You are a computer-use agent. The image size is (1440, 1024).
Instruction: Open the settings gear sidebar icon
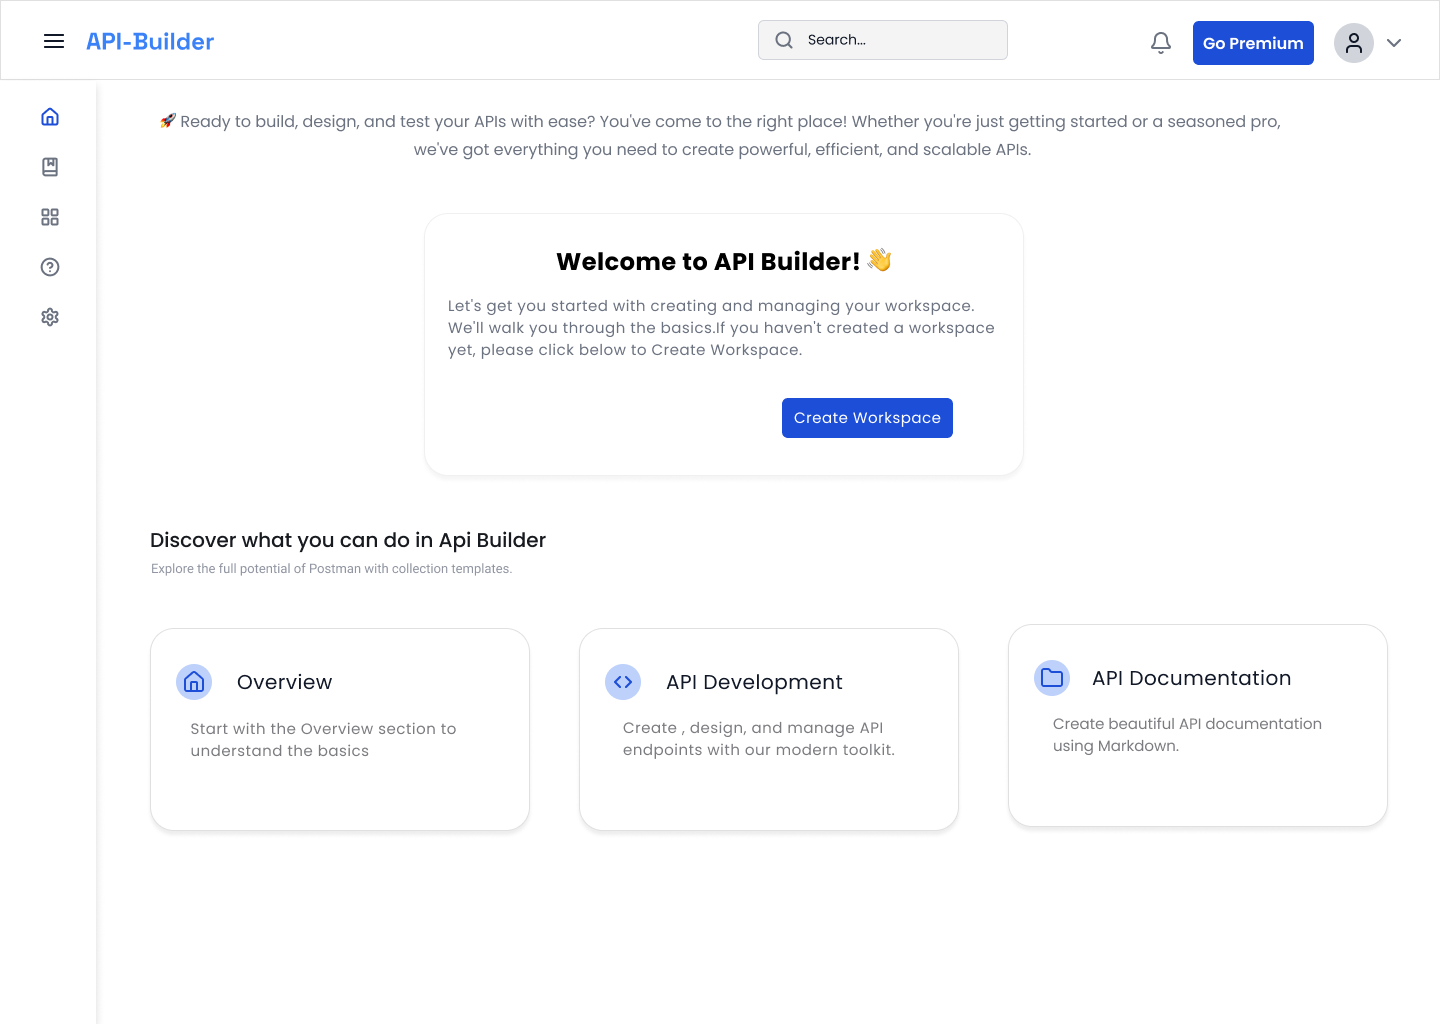tap(50, 317)
